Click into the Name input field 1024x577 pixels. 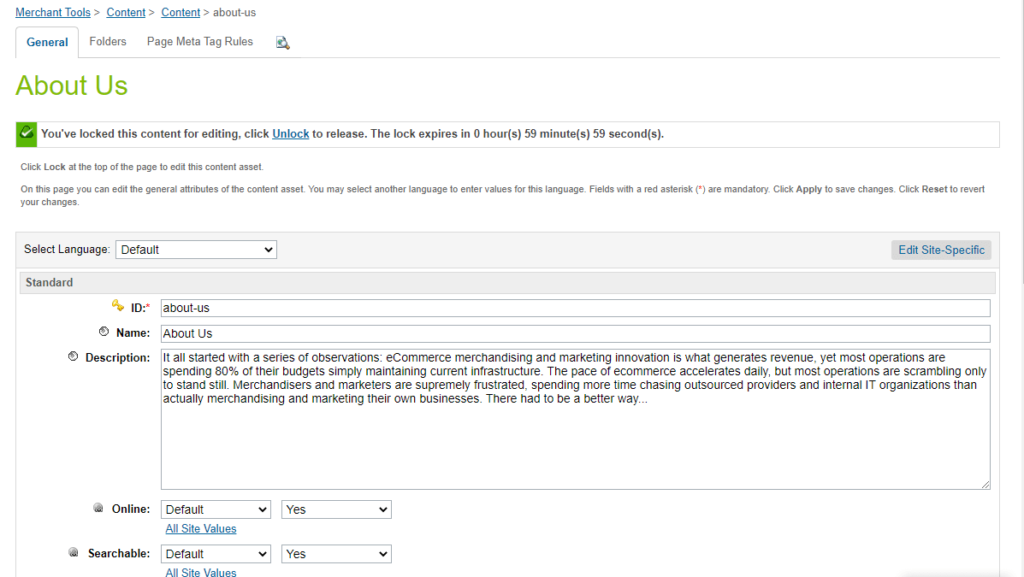(575, 334)
